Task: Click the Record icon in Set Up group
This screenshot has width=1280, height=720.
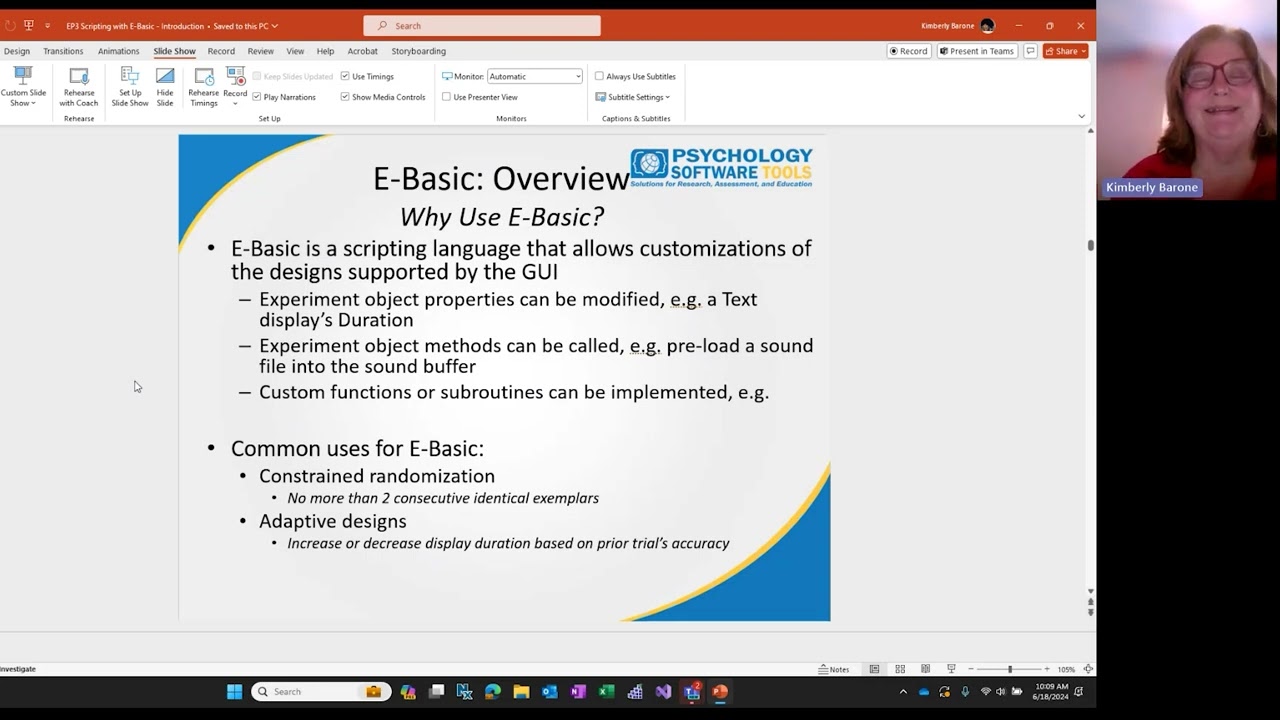Action: [235, 77]
